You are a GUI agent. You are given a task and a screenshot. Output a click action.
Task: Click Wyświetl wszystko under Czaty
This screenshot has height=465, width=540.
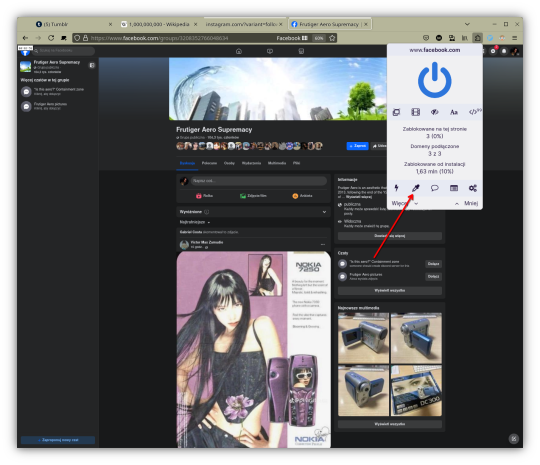[390, 291]
